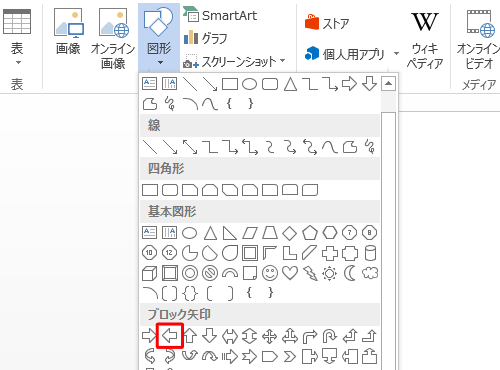Viewport: 500px width, 370px height.
Task: Select the cylinder (can) shape
Action: point(370,253)
